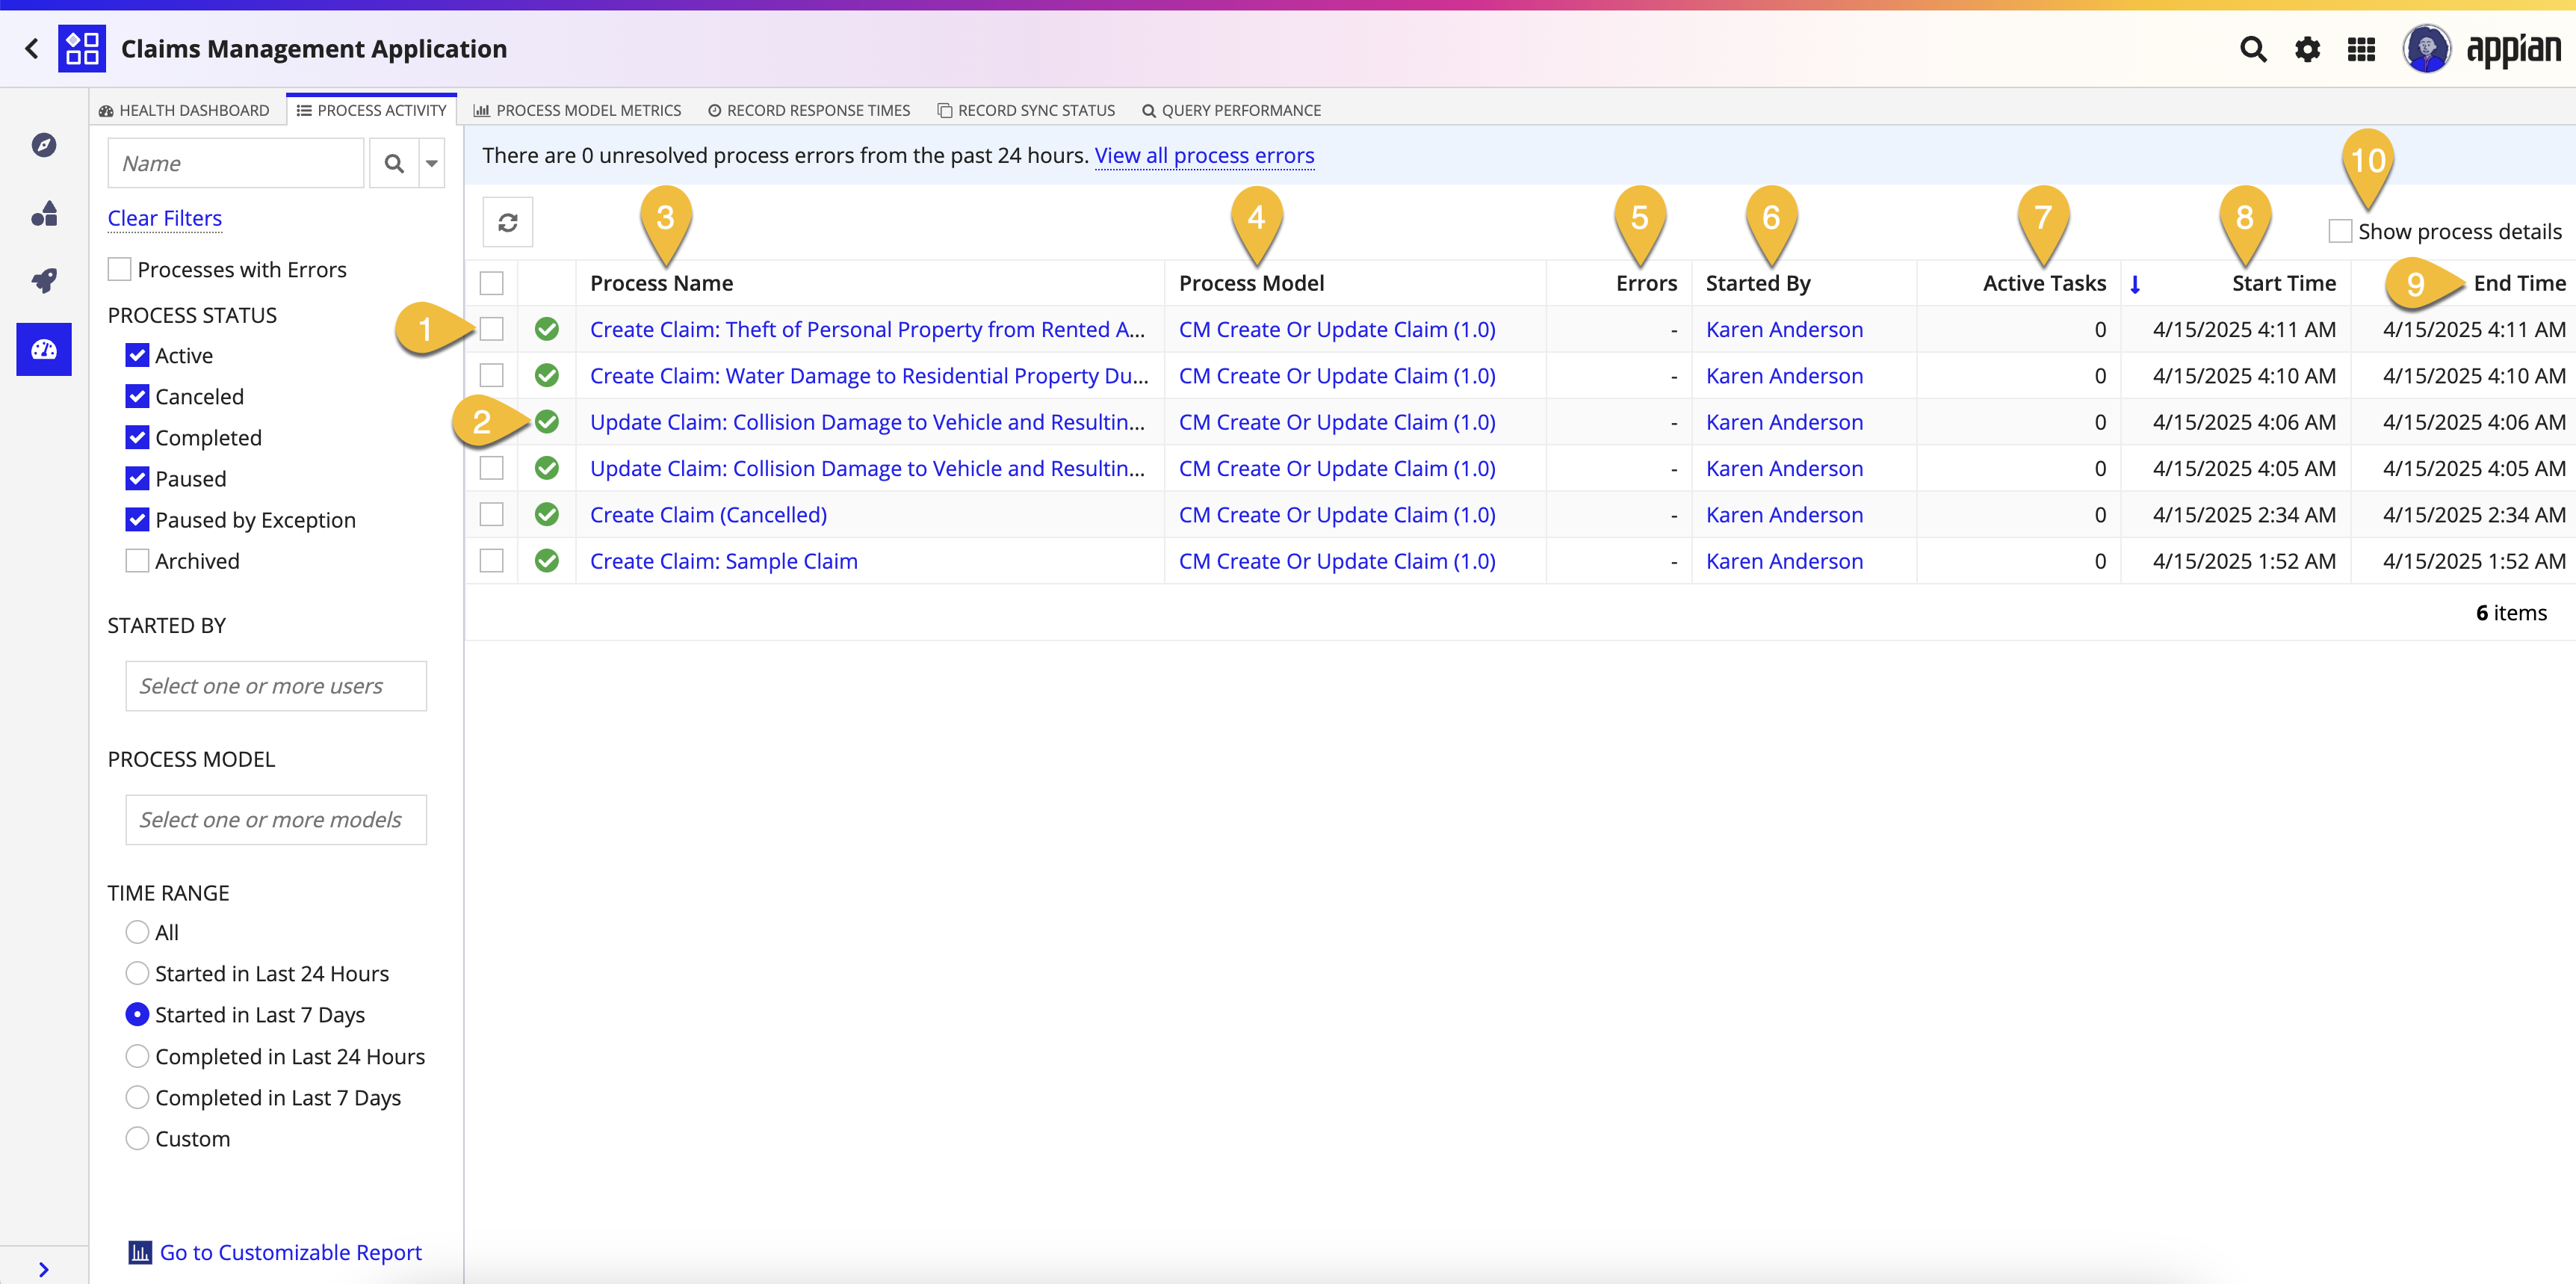The width and height of the screenshot is (2576, 1284).
Task: Click status icon for Create Claim (Cancelled)
Action: (x=547, y=514)
